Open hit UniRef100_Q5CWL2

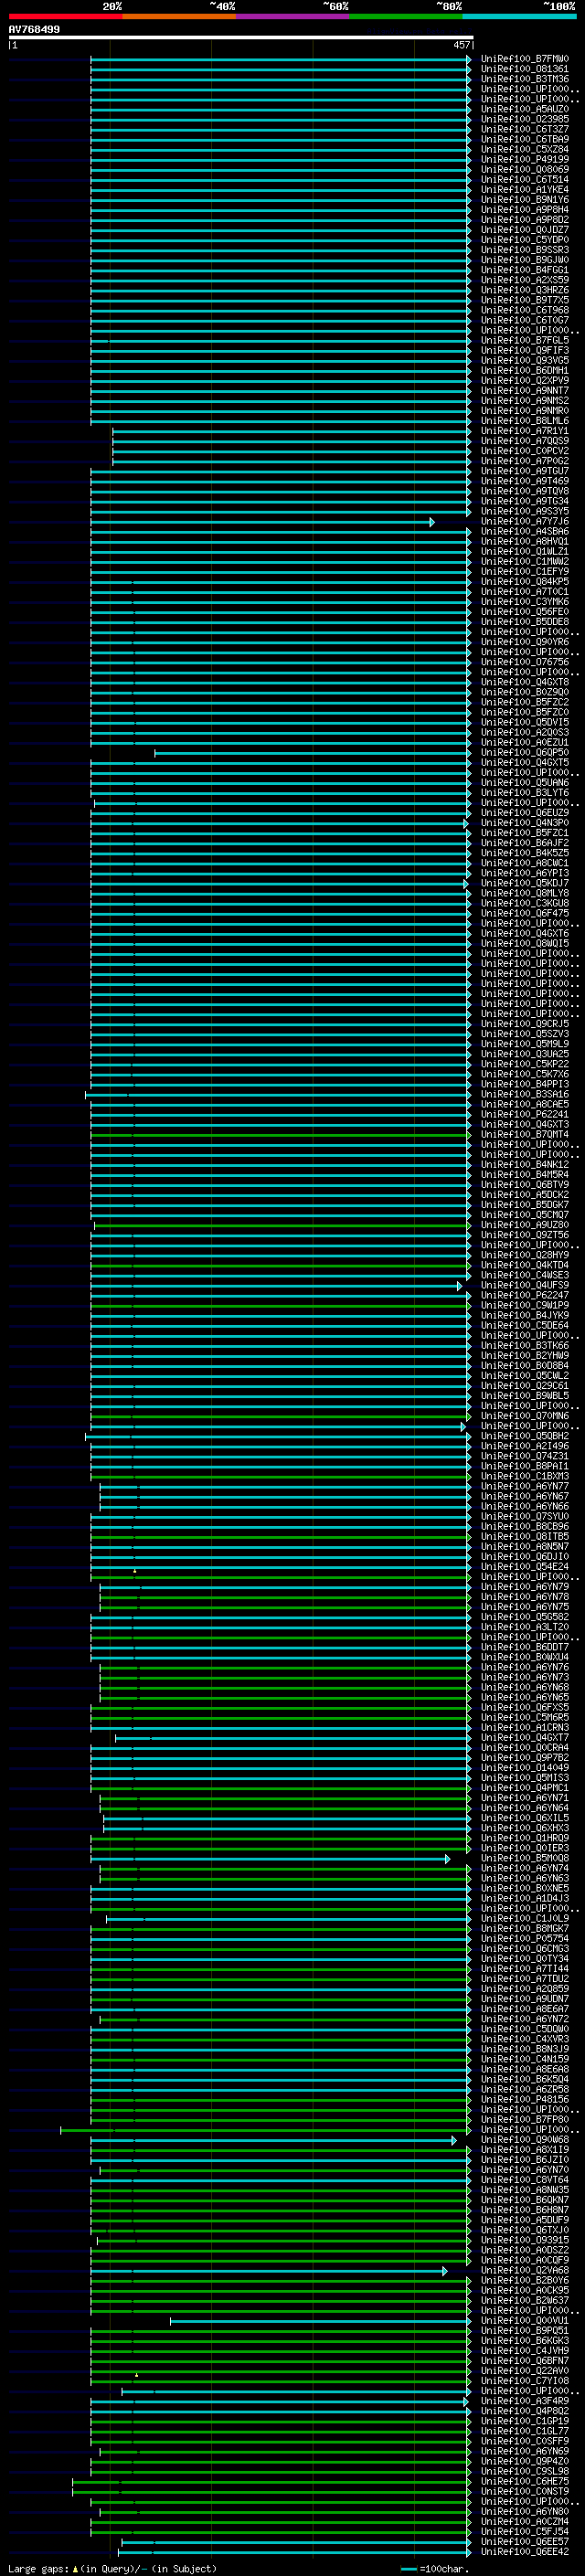click(x=525, y=1376)
